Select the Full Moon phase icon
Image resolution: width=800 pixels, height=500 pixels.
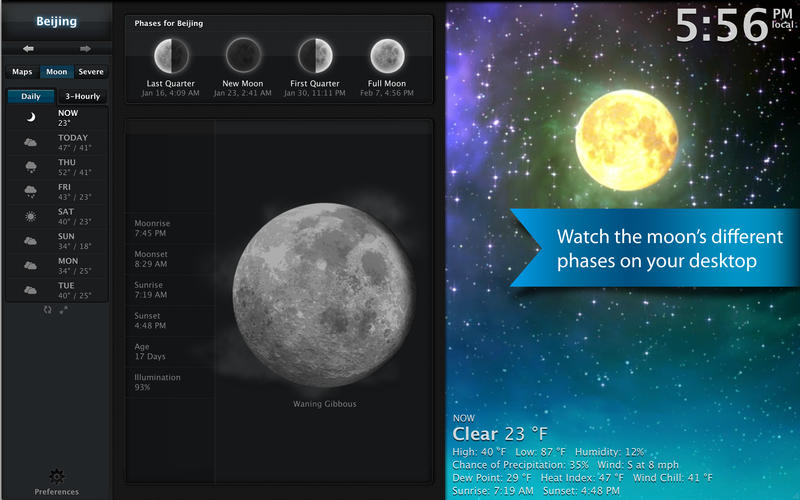387,55
